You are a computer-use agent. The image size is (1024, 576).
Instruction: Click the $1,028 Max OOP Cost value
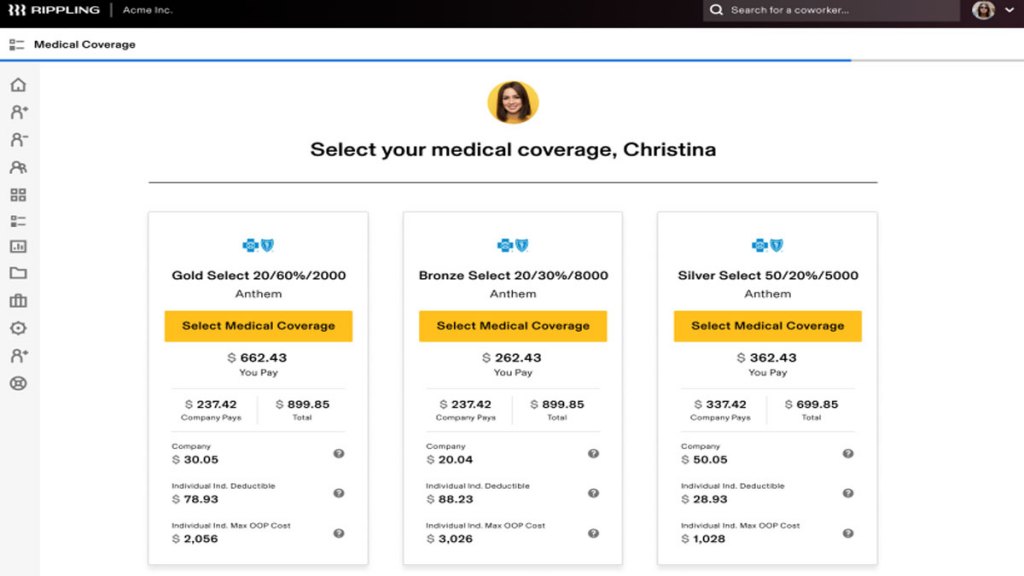coord(703,539)
